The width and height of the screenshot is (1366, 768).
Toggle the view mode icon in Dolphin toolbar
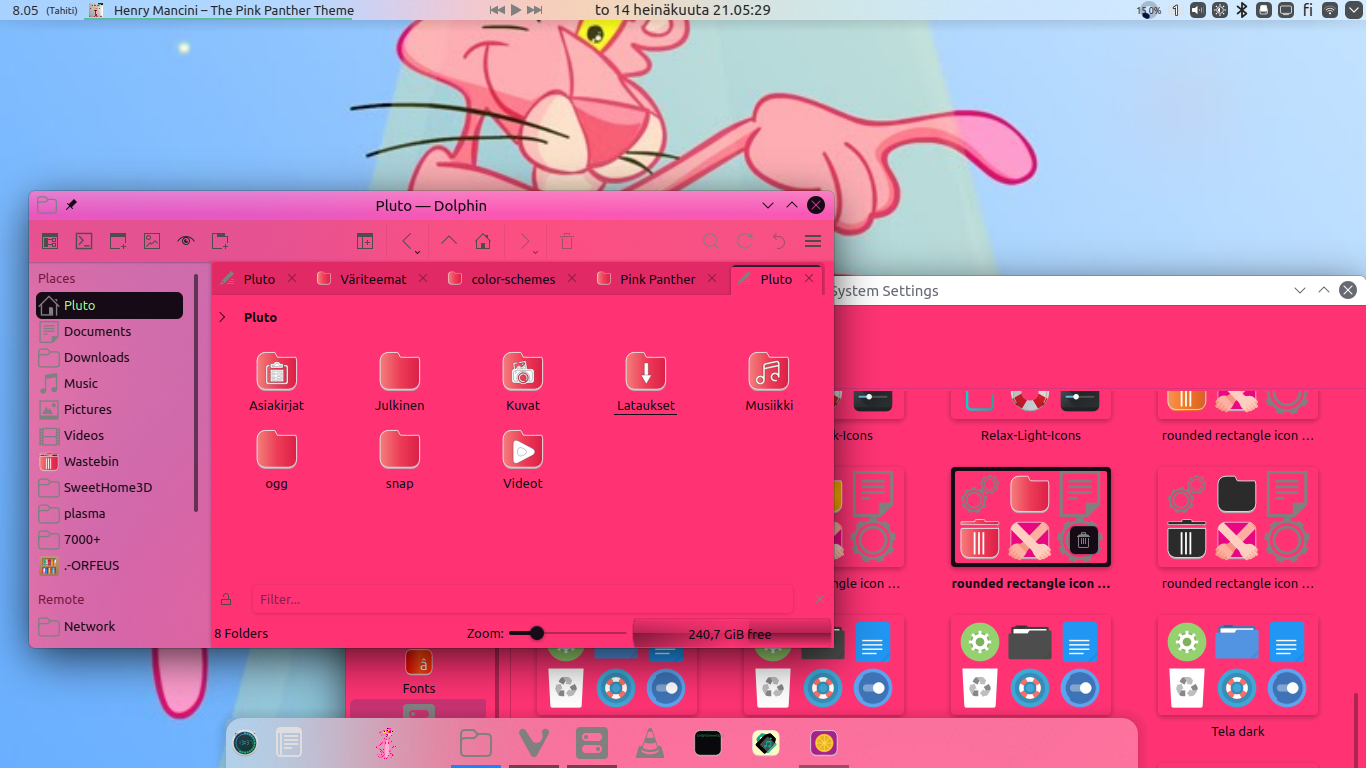(50, 241)
